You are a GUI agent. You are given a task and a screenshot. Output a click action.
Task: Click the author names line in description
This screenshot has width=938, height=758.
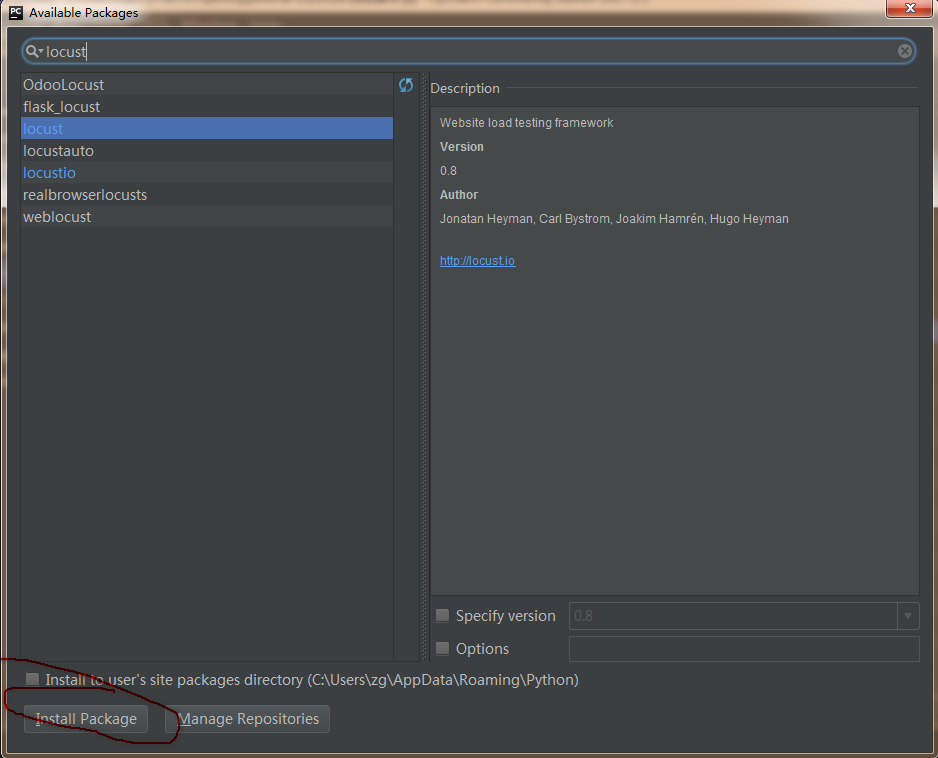pos(614,219)
